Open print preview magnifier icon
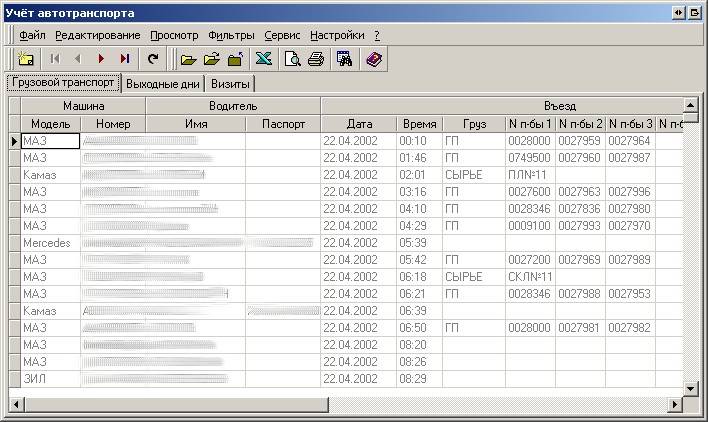The height and width of the screenshot is (422, 708). tap(293, 59)
